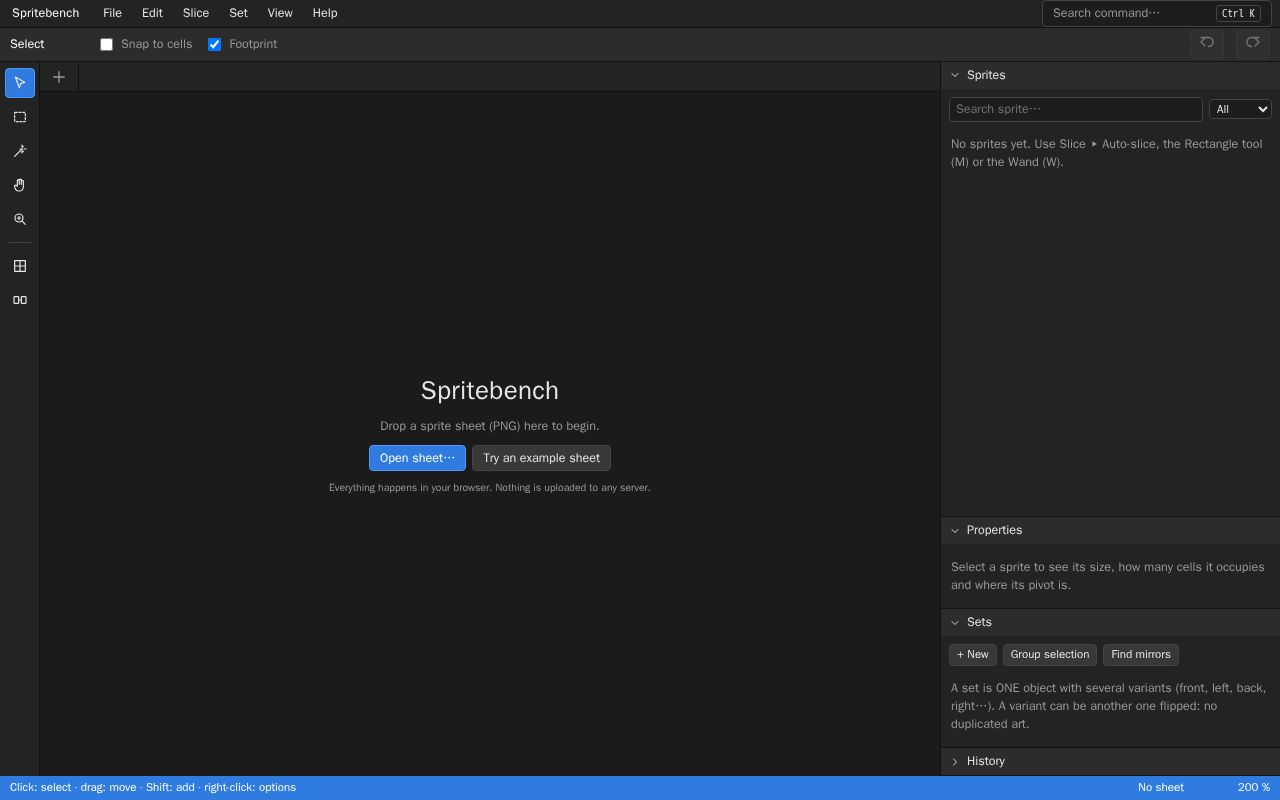Click the No sheet status text
The image size is (1280, 800).
tap(1161, 788)
